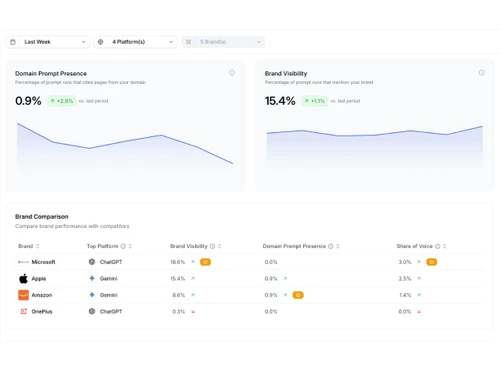The image size is (500, 375).
Task: Open info icon on Brand Visibility card
Action: (x=482, y=73)
